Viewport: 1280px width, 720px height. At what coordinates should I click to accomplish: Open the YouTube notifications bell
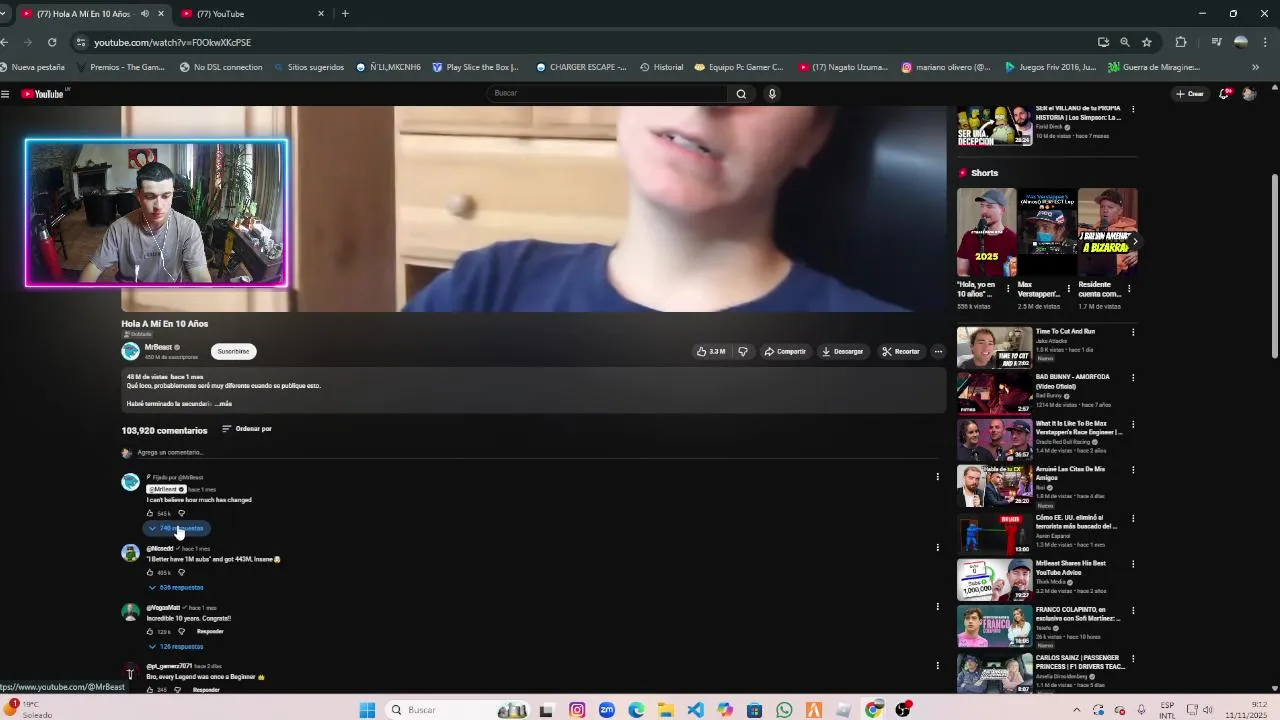coord(1225,94)
